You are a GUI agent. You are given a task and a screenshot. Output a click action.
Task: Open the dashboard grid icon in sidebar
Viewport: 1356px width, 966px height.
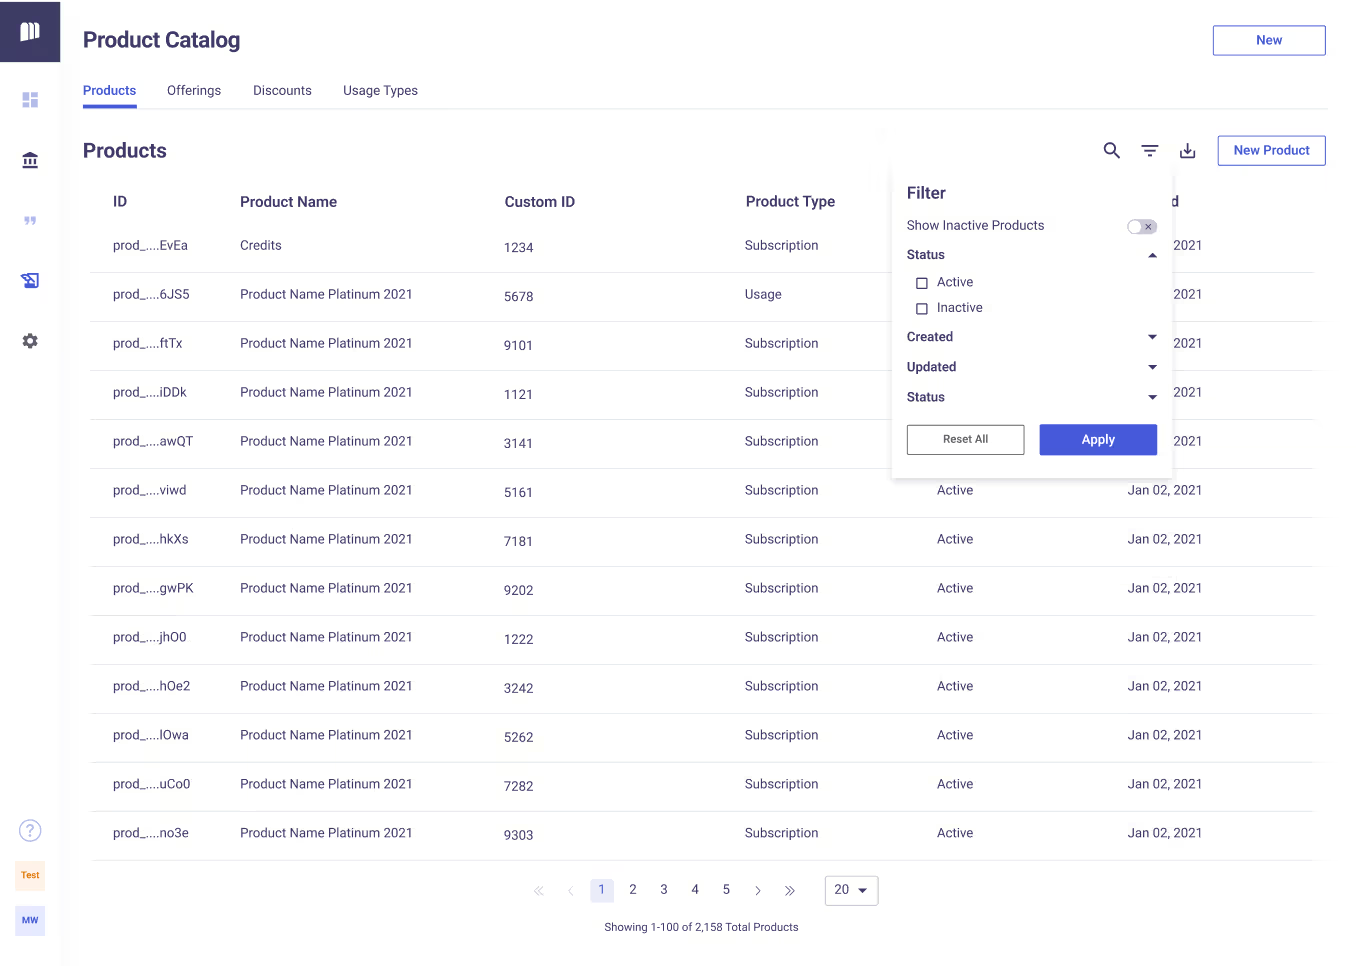click(x=30, y=100)
